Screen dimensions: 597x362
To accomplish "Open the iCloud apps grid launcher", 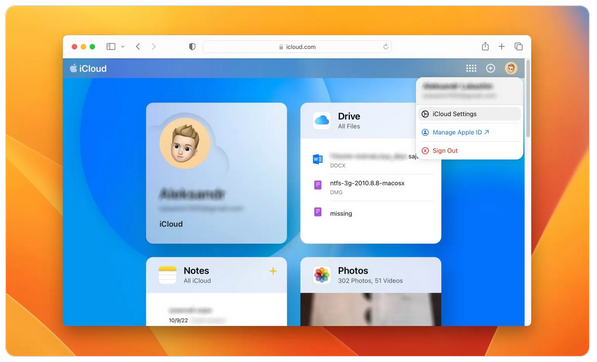I will [x=471, y=69].
